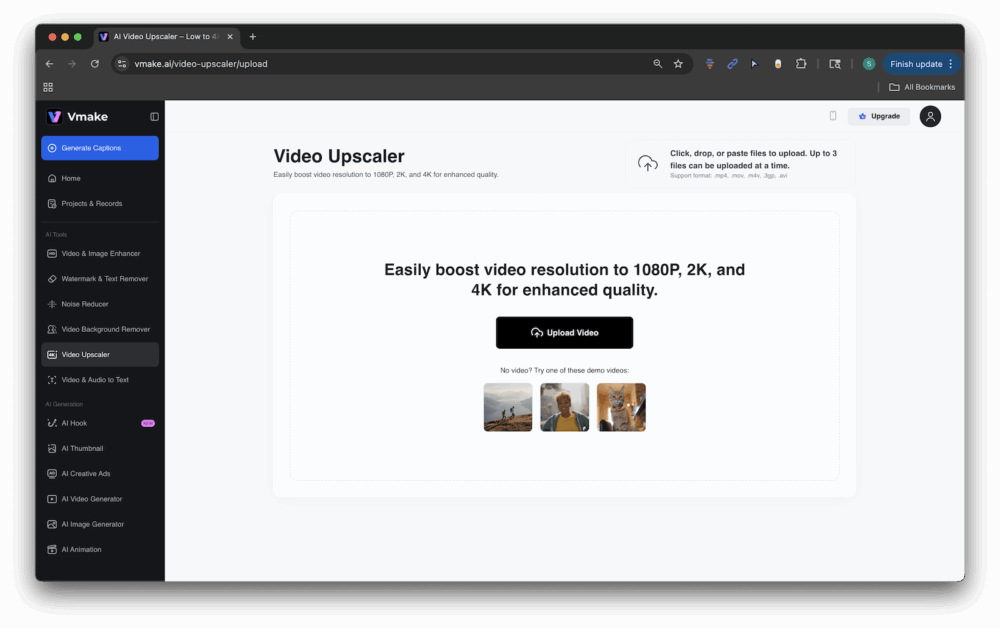The height and width of the screenshot is (628, 1000).
Task: Bookmark this page with star icon
Action: (x=678, y=64)
